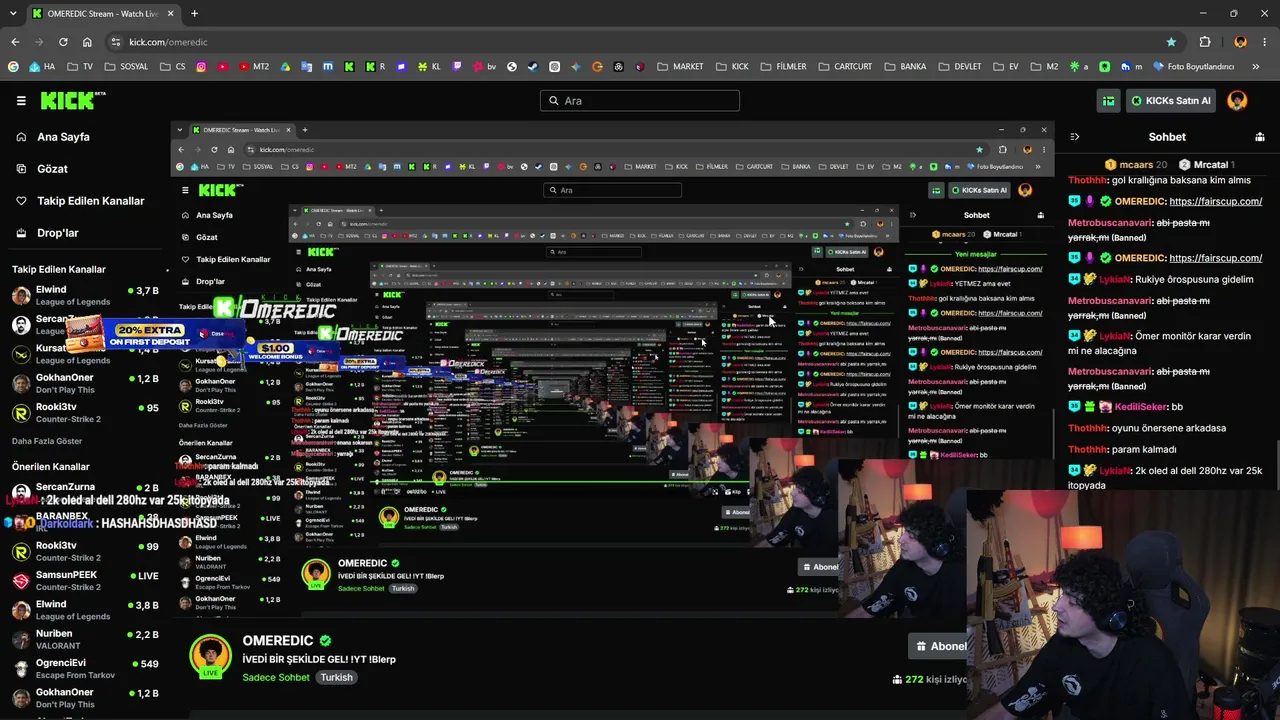Viewport: 1280px width, 720px height.
Task: Collapse the Sohbet chat panel with the arrow icon
Action: (1075, 137)
